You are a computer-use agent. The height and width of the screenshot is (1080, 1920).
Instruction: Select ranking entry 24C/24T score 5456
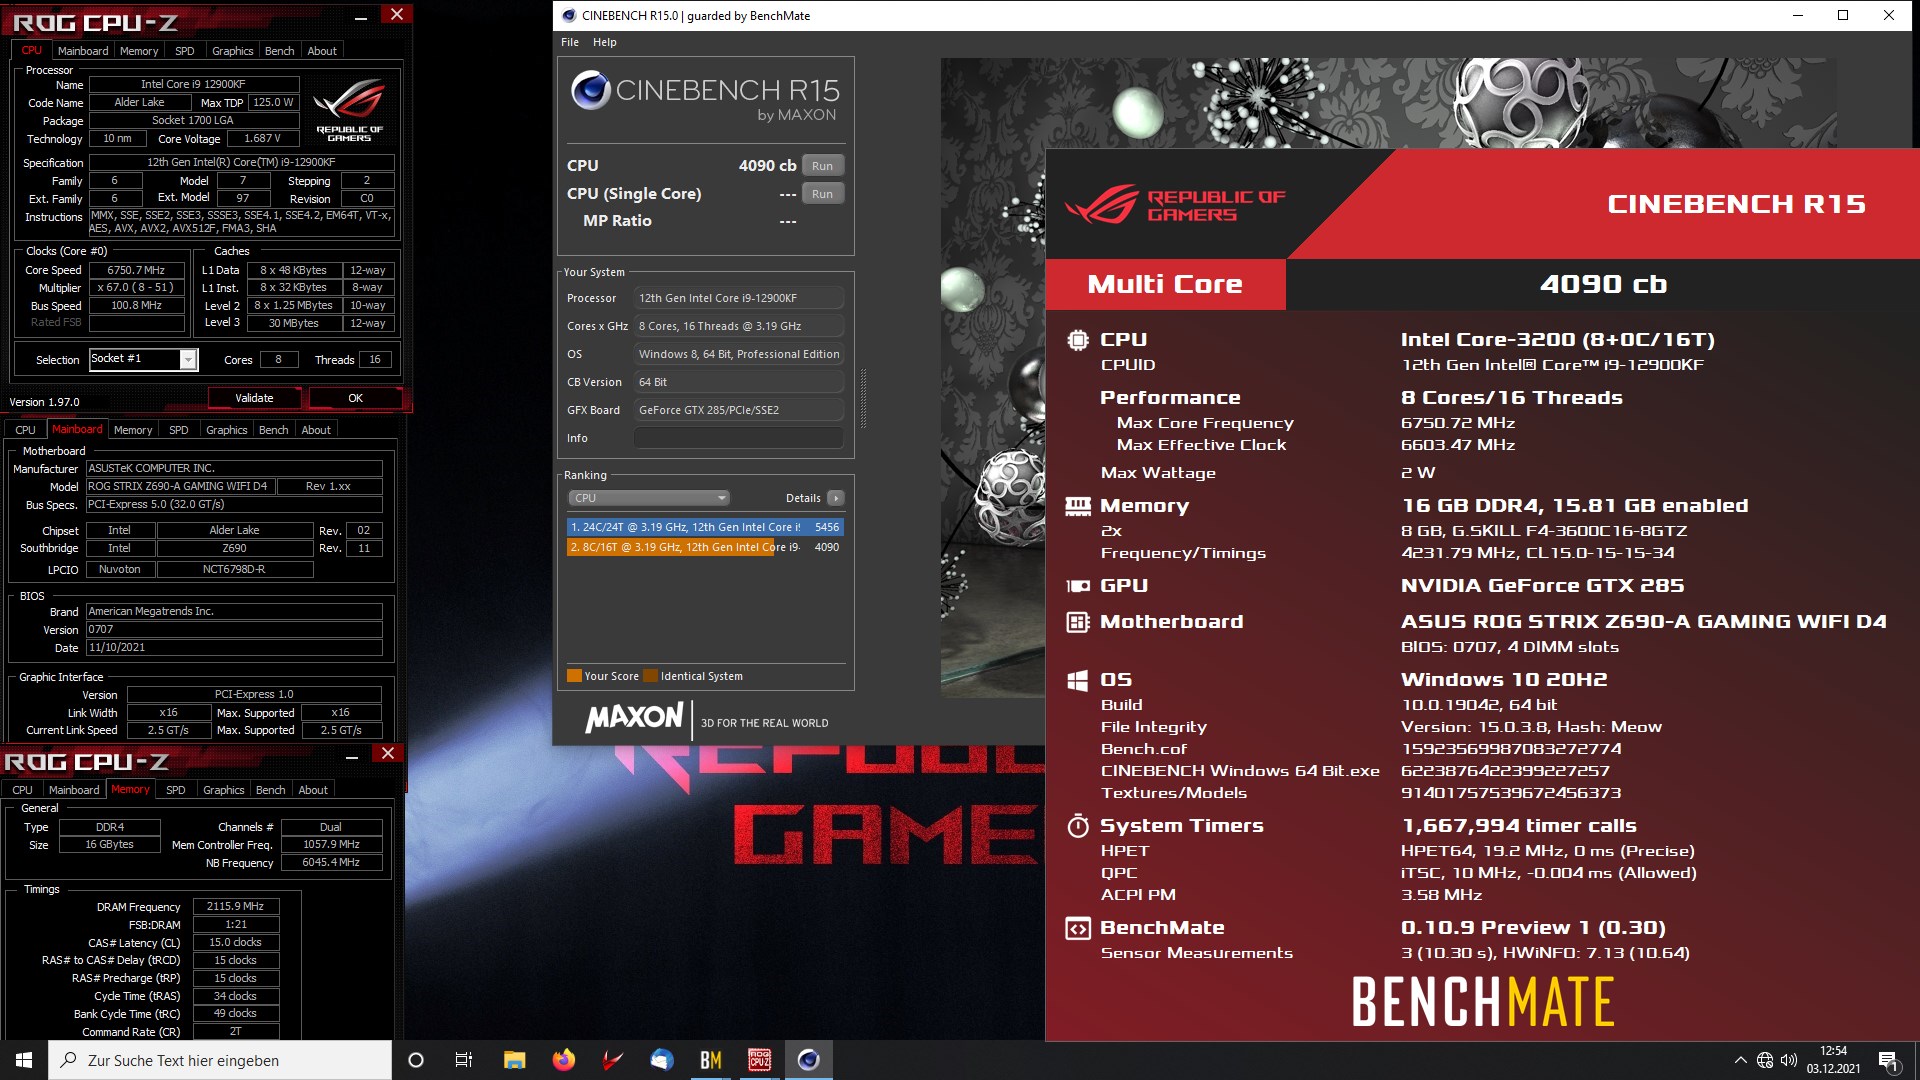[x=705, y=527]
